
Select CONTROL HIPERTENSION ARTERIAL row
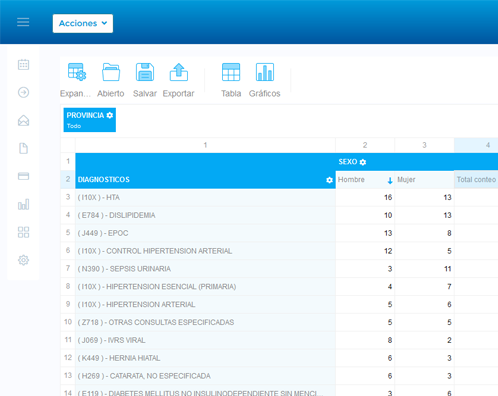coord(205,251)
